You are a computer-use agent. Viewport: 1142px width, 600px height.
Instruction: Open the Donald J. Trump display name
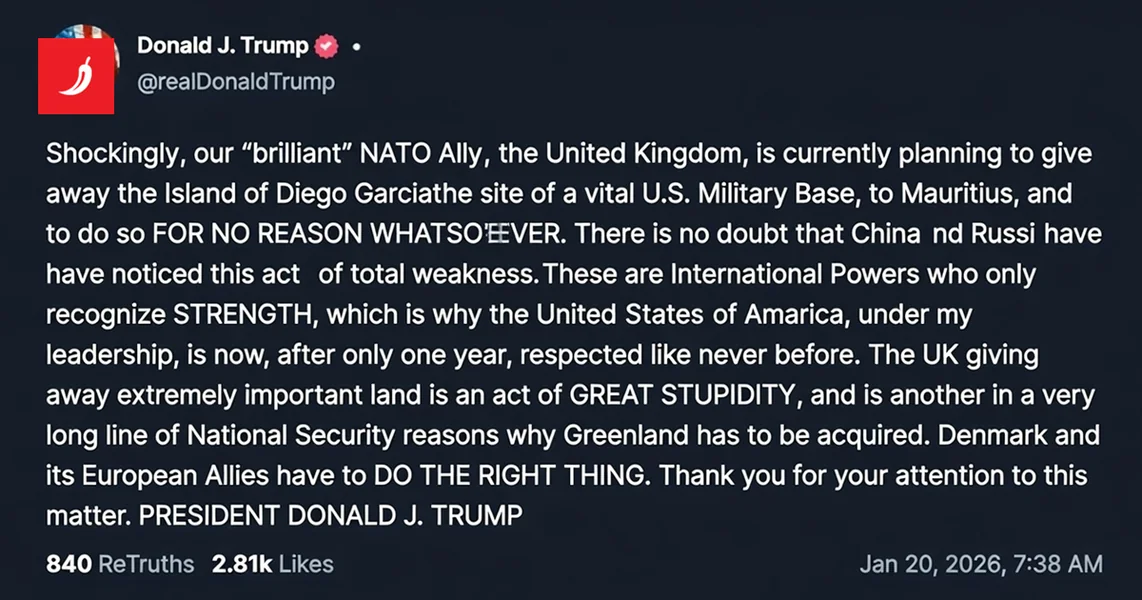point(222,44)
